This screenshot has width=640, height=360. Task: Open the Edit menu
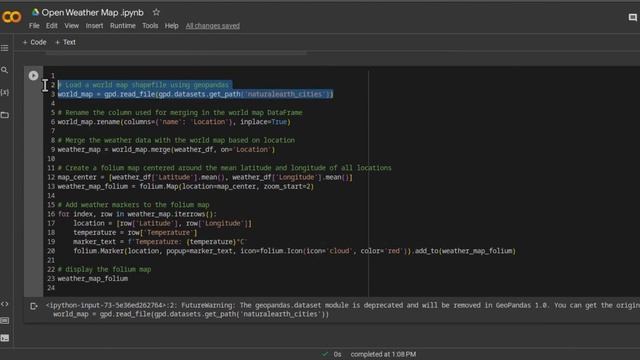point(51,26)
